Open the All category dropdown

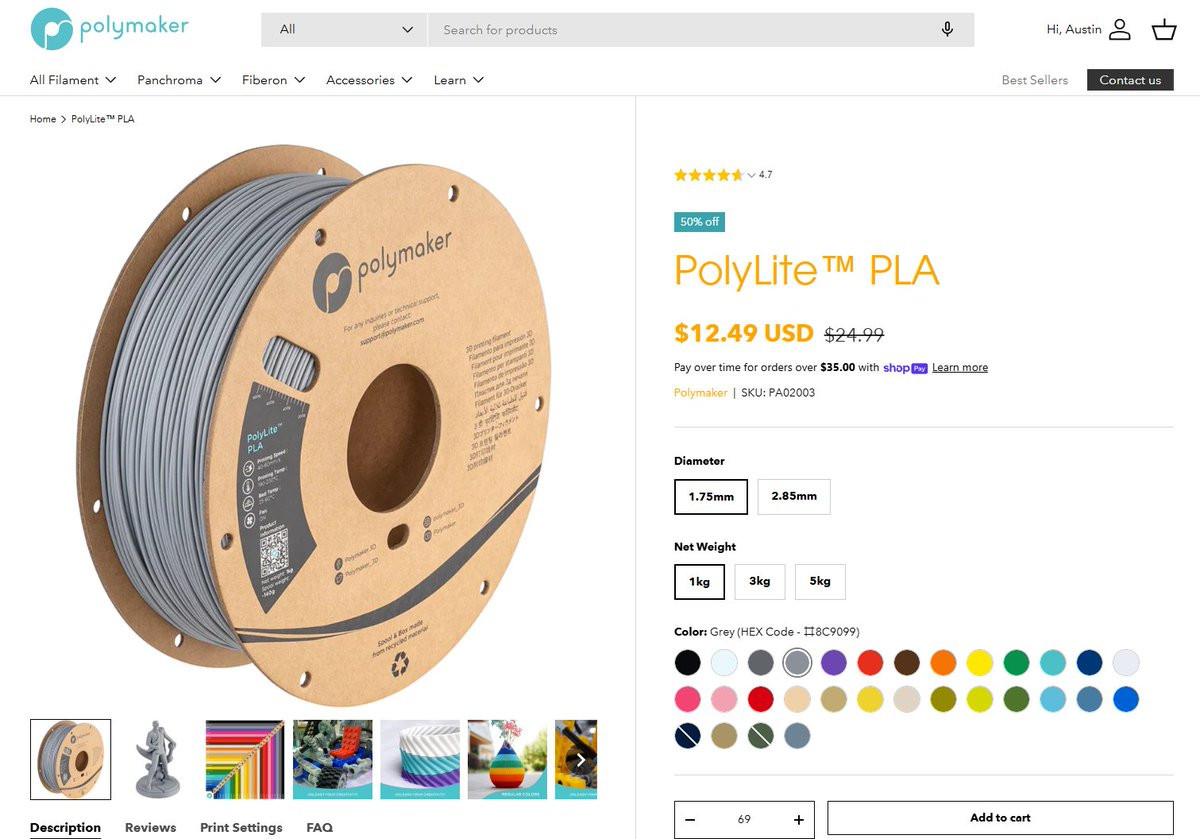click(x=344, y=30)
